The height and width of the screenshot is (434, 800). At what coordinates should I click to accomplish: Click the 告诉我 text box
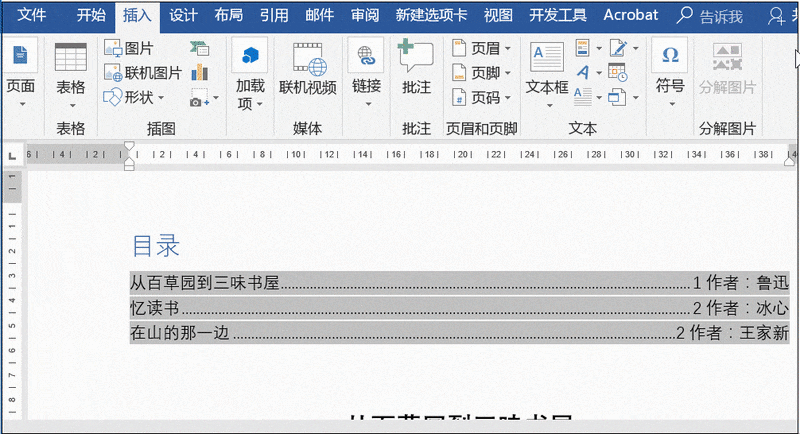721,17
